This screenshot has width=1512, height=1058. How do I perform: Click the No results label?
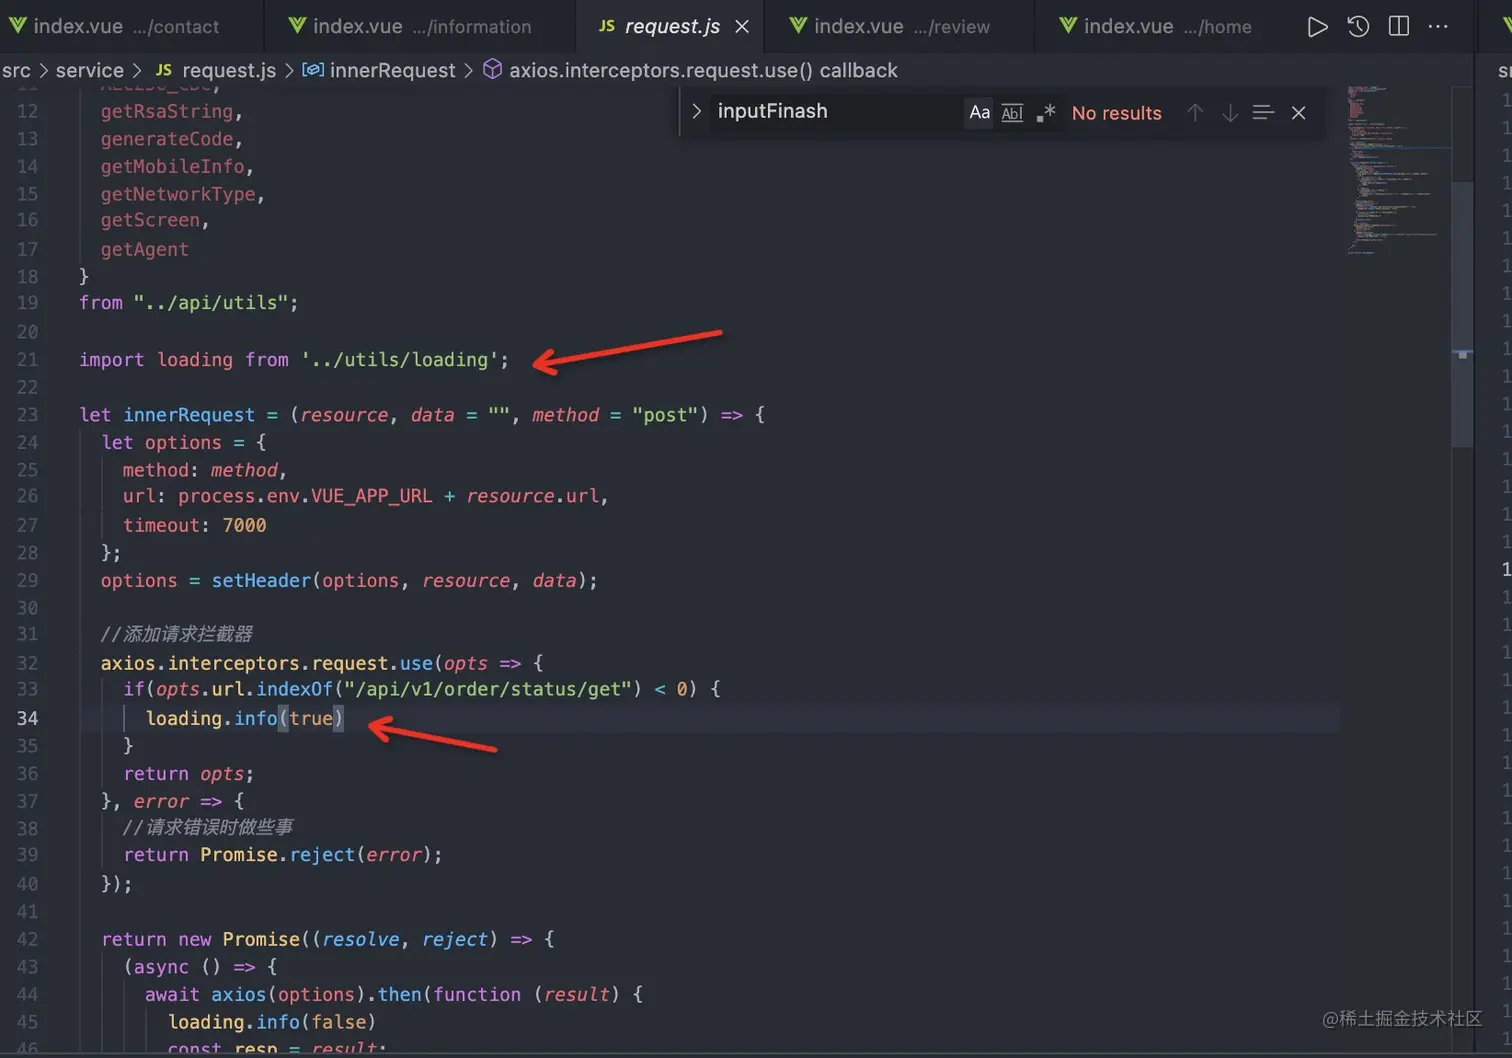[1116, 113]
